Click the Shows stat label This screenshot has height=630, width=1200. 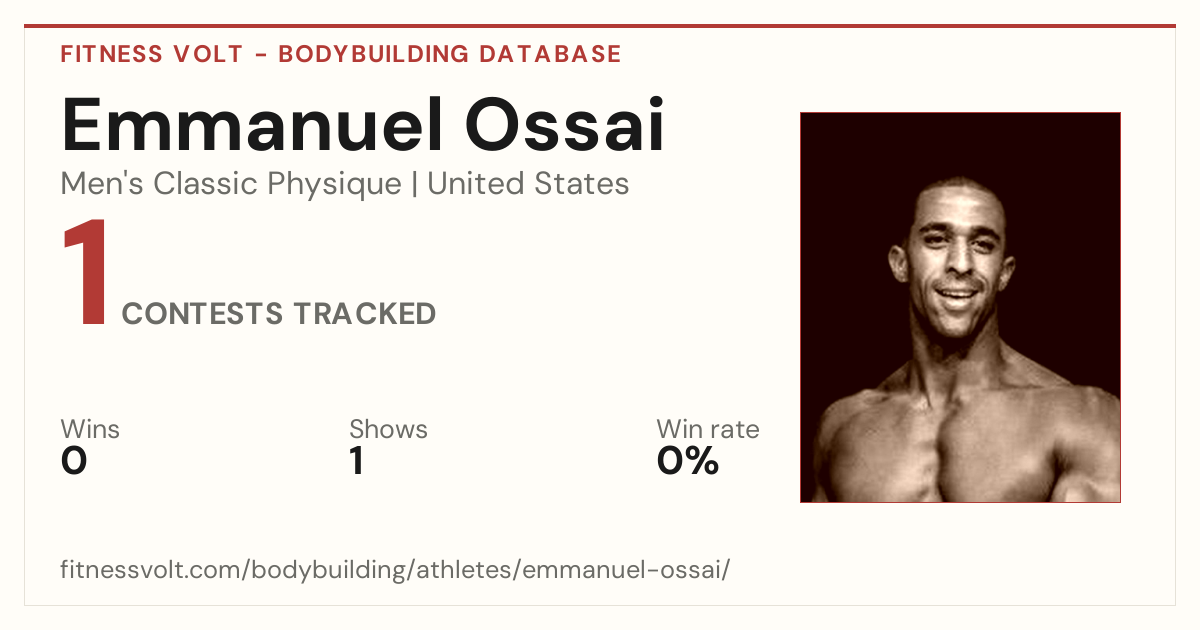coord(388,429)
